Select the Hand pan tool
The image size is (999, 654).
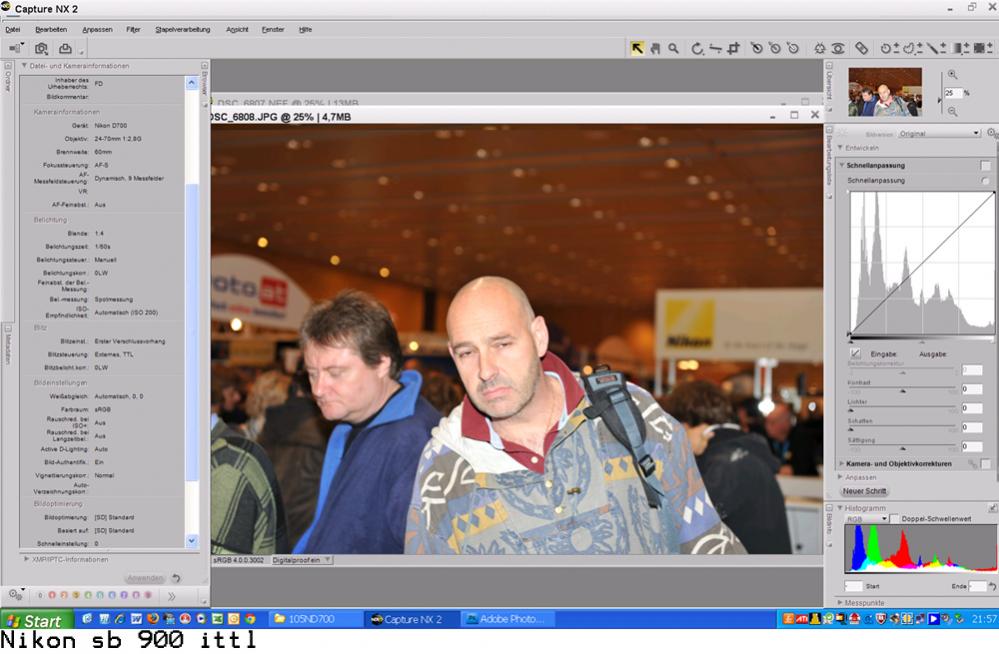pos(655,48)
